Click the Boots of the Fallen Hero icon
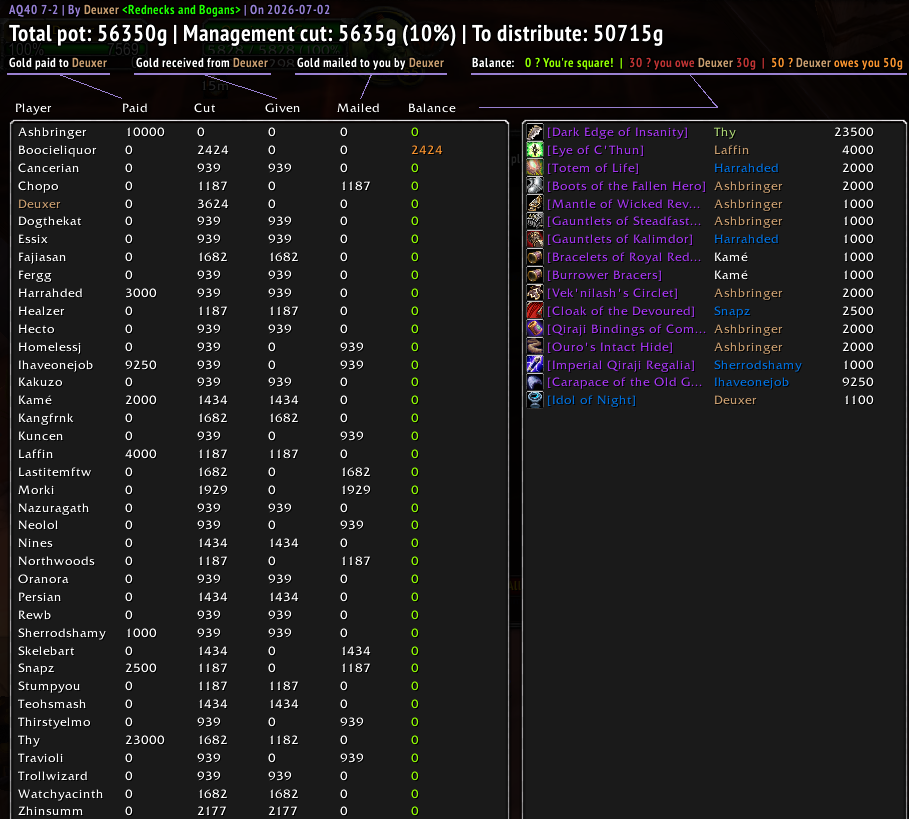 point(535,186)
